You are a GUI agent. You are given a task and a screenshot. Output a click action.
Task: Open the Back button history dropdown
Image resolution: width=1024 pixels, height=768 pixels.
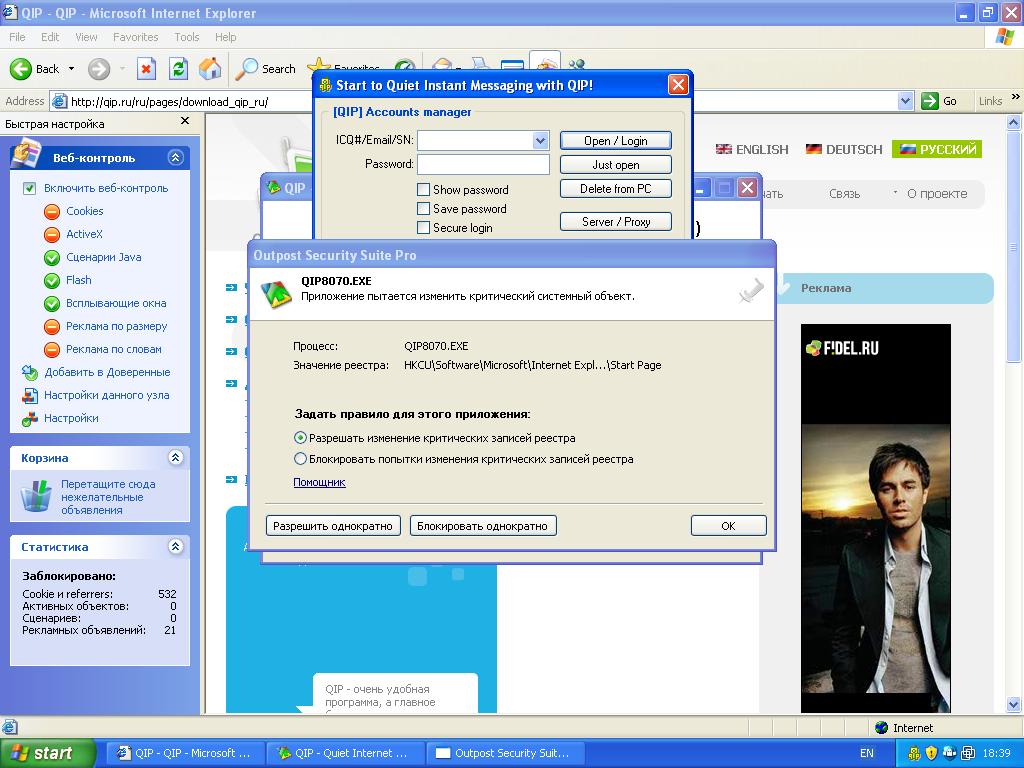click(x=71, y=69)
